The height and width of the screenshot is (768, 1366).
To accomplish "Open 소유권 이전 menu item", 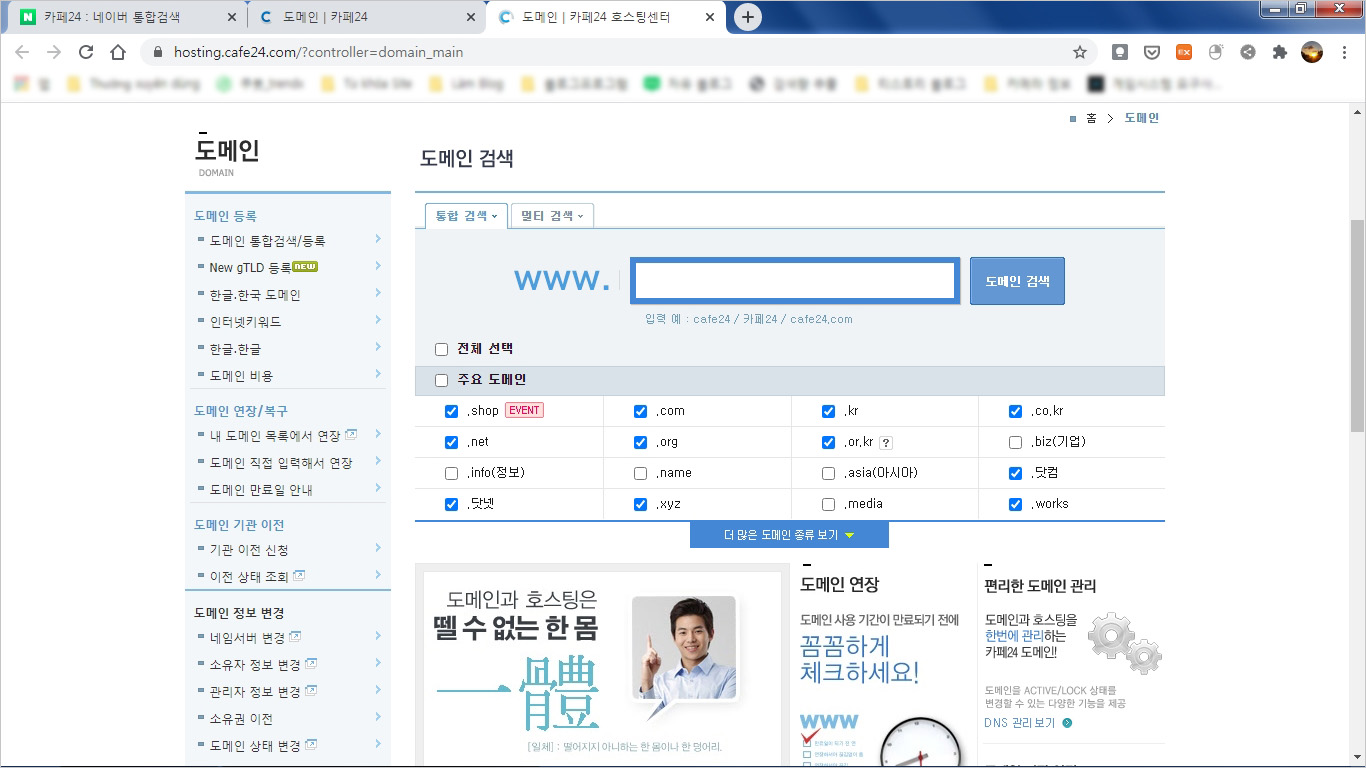I will pyautogui.click(x=241, y=719).
